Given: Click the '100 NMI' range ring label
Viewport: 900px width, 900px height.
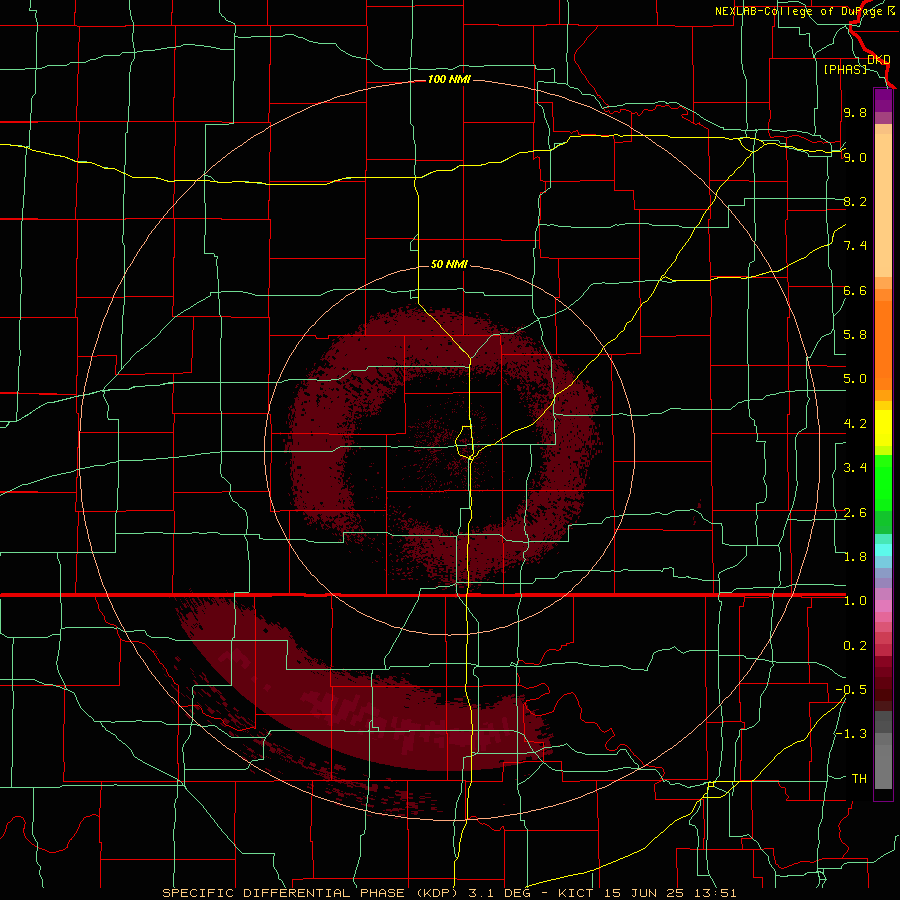Looking at the screenshot, I should (449, 79).
